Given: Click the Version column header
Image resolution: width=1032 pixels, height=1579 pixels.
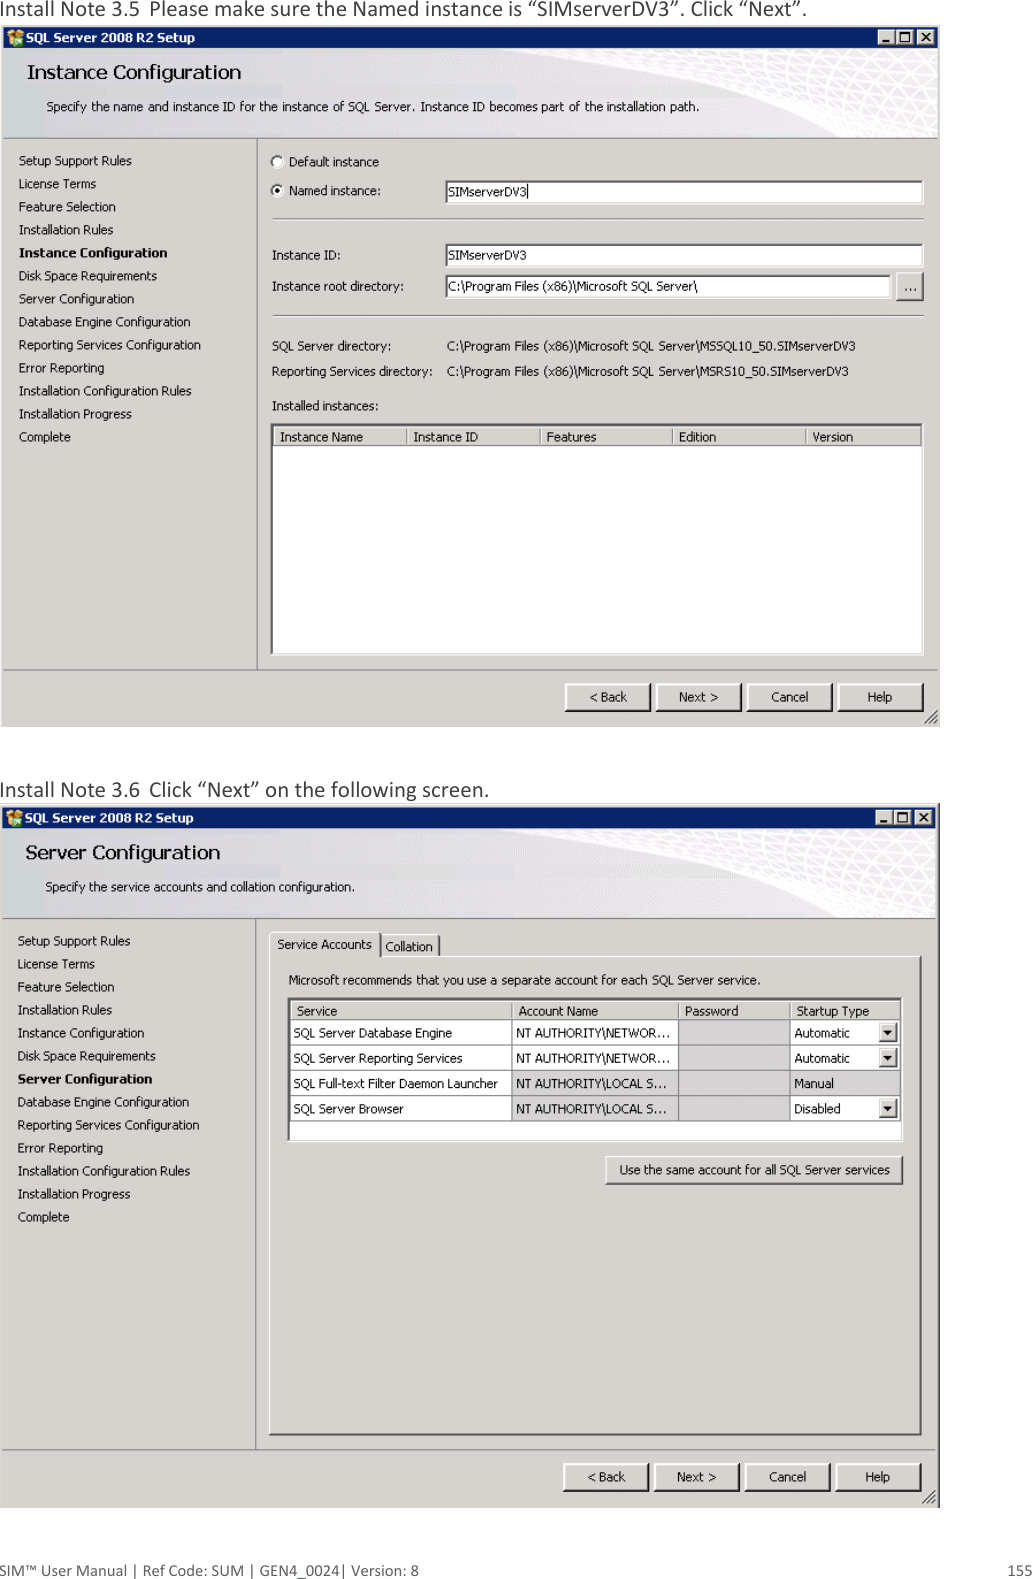Looking at the screenshot, I should tap(863, 437).
